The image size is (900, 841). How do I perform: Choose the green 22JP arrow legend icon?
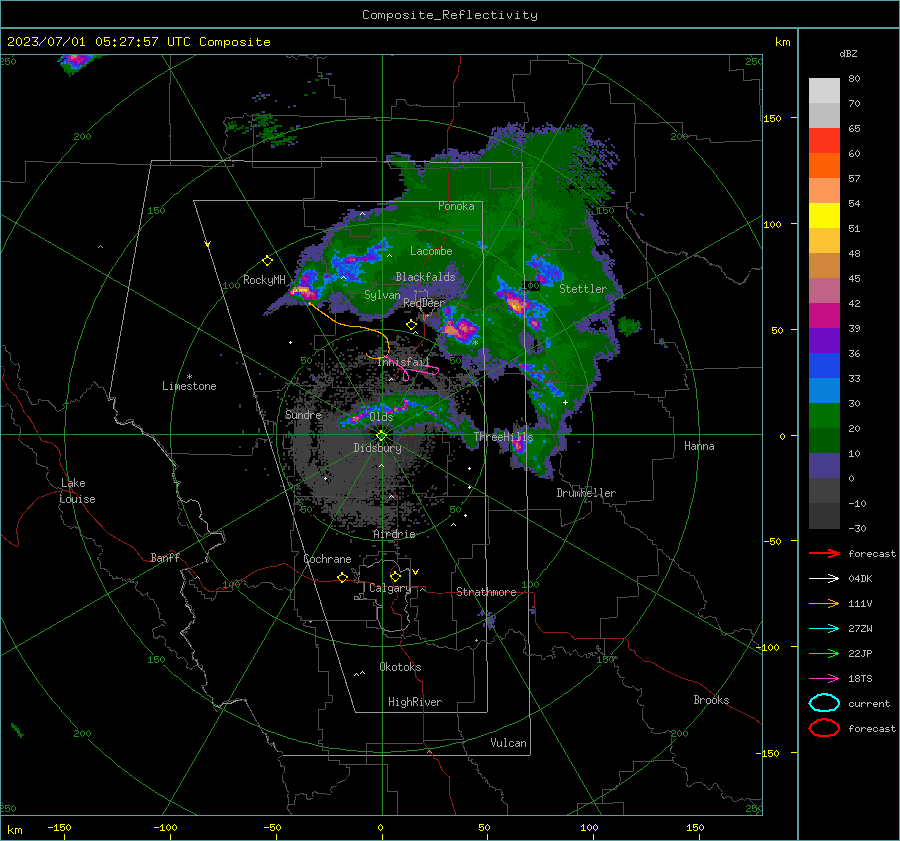tap(824, 653)
